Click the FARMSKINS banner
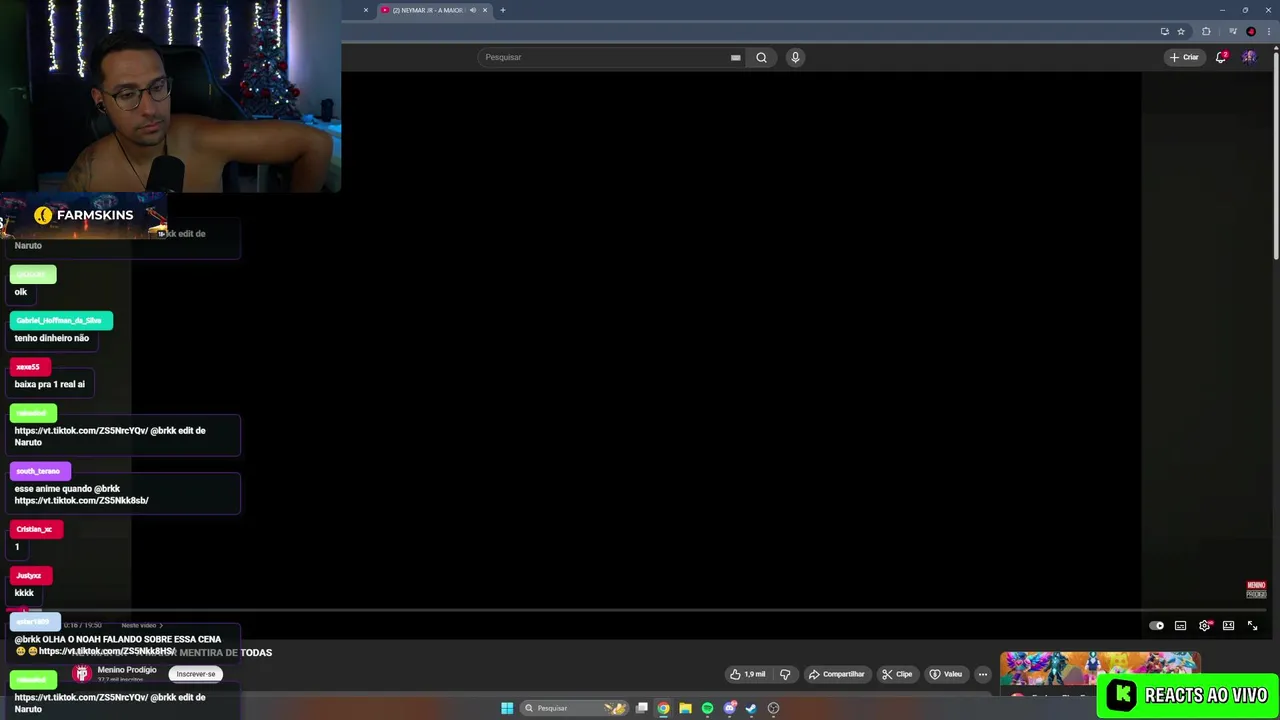1280x720 pixels. [84, 215]
